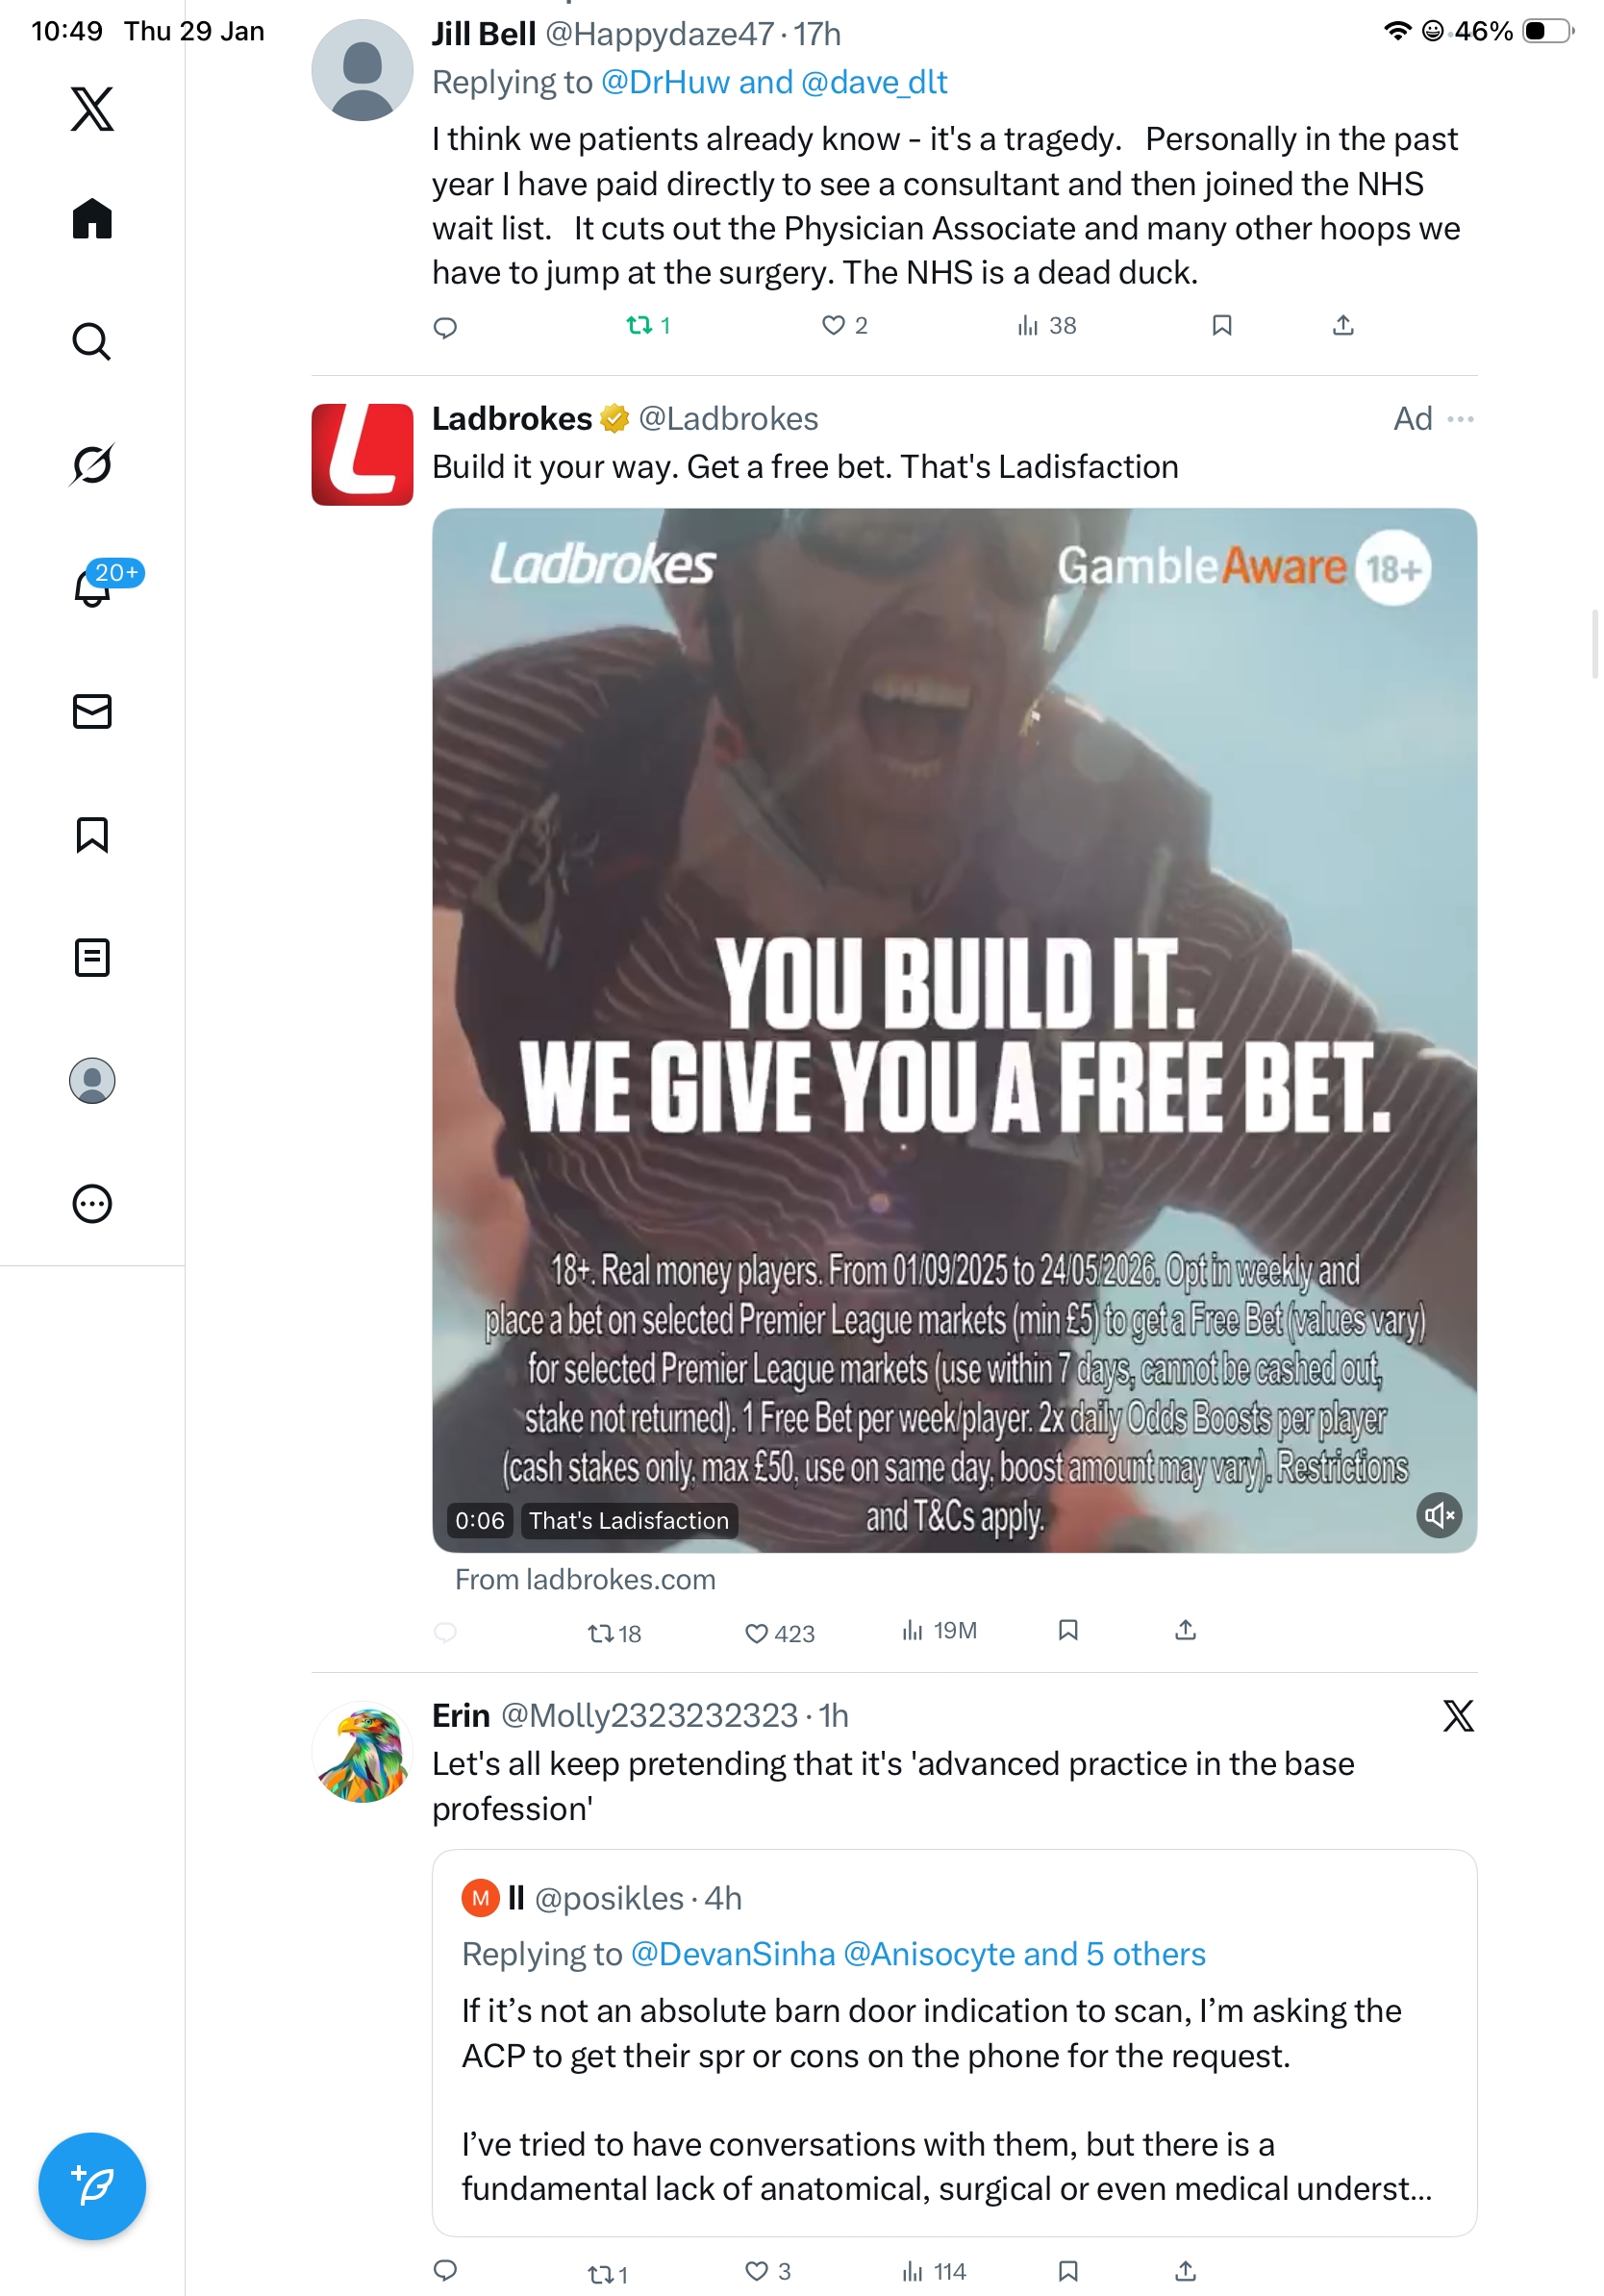Open Notifications with 20+ badge
The image size is (1604, 2296).
click(x=92, y=587)
